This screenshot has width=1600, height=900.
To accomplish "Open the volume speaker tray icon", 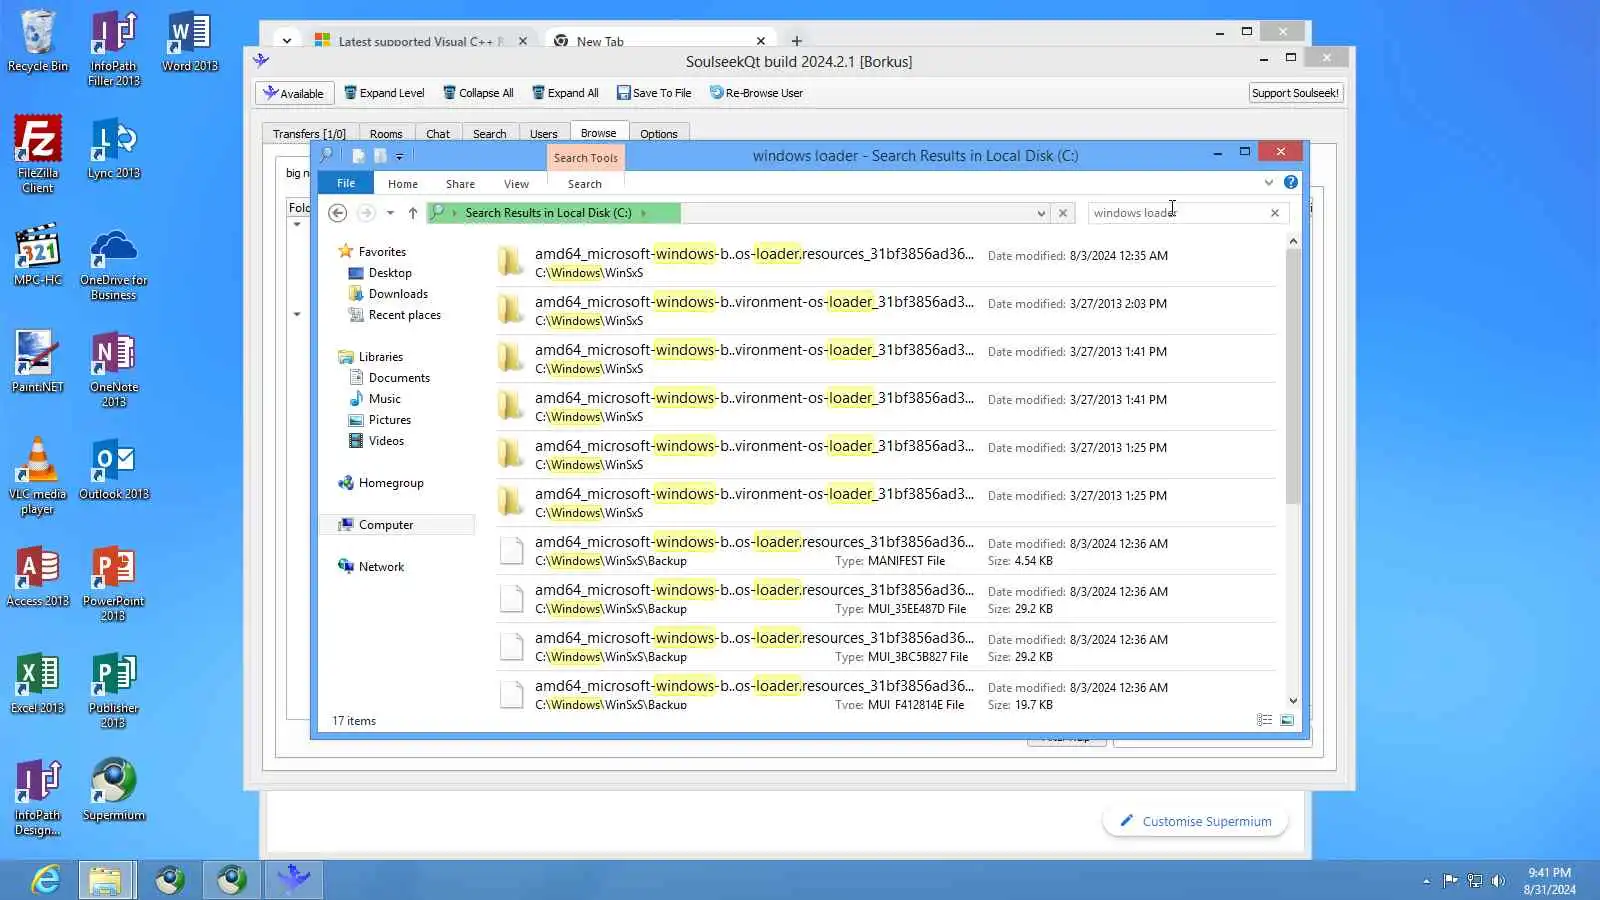I will tap(1498, 881).
